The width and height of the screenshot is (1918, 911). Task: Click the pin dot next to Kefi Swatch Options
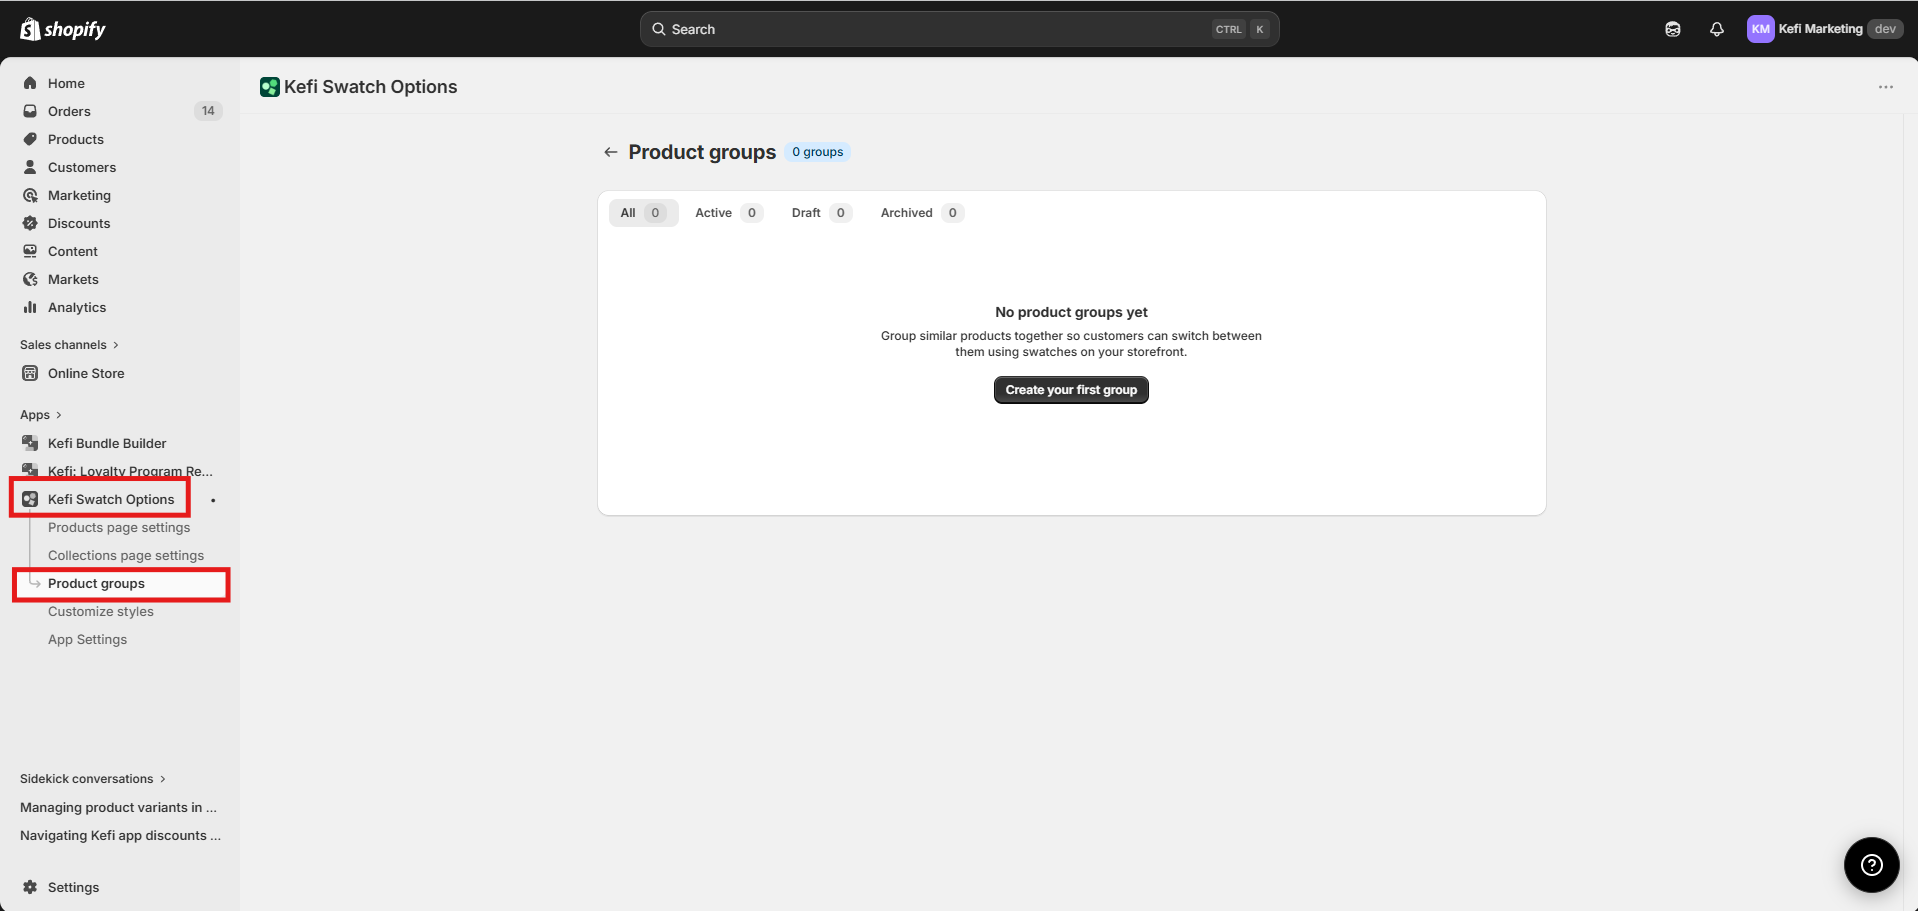[x=213, y=500]
